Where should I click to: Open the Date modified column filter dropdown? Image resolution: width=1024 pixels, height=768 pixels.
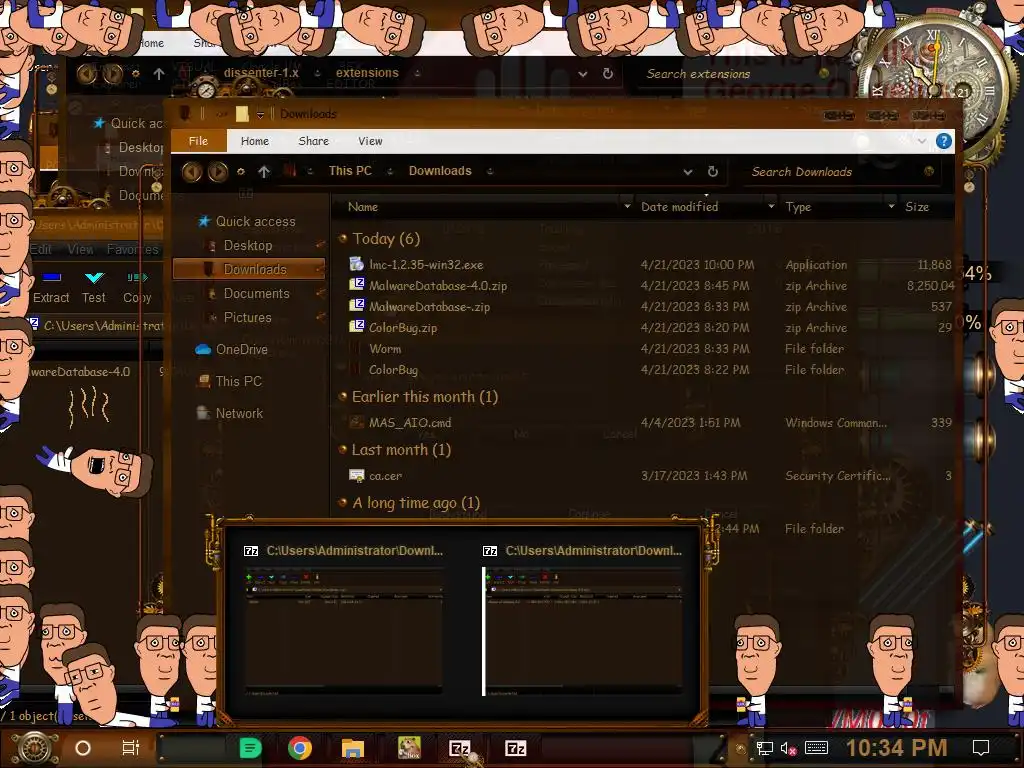click(x=771, y=206)
